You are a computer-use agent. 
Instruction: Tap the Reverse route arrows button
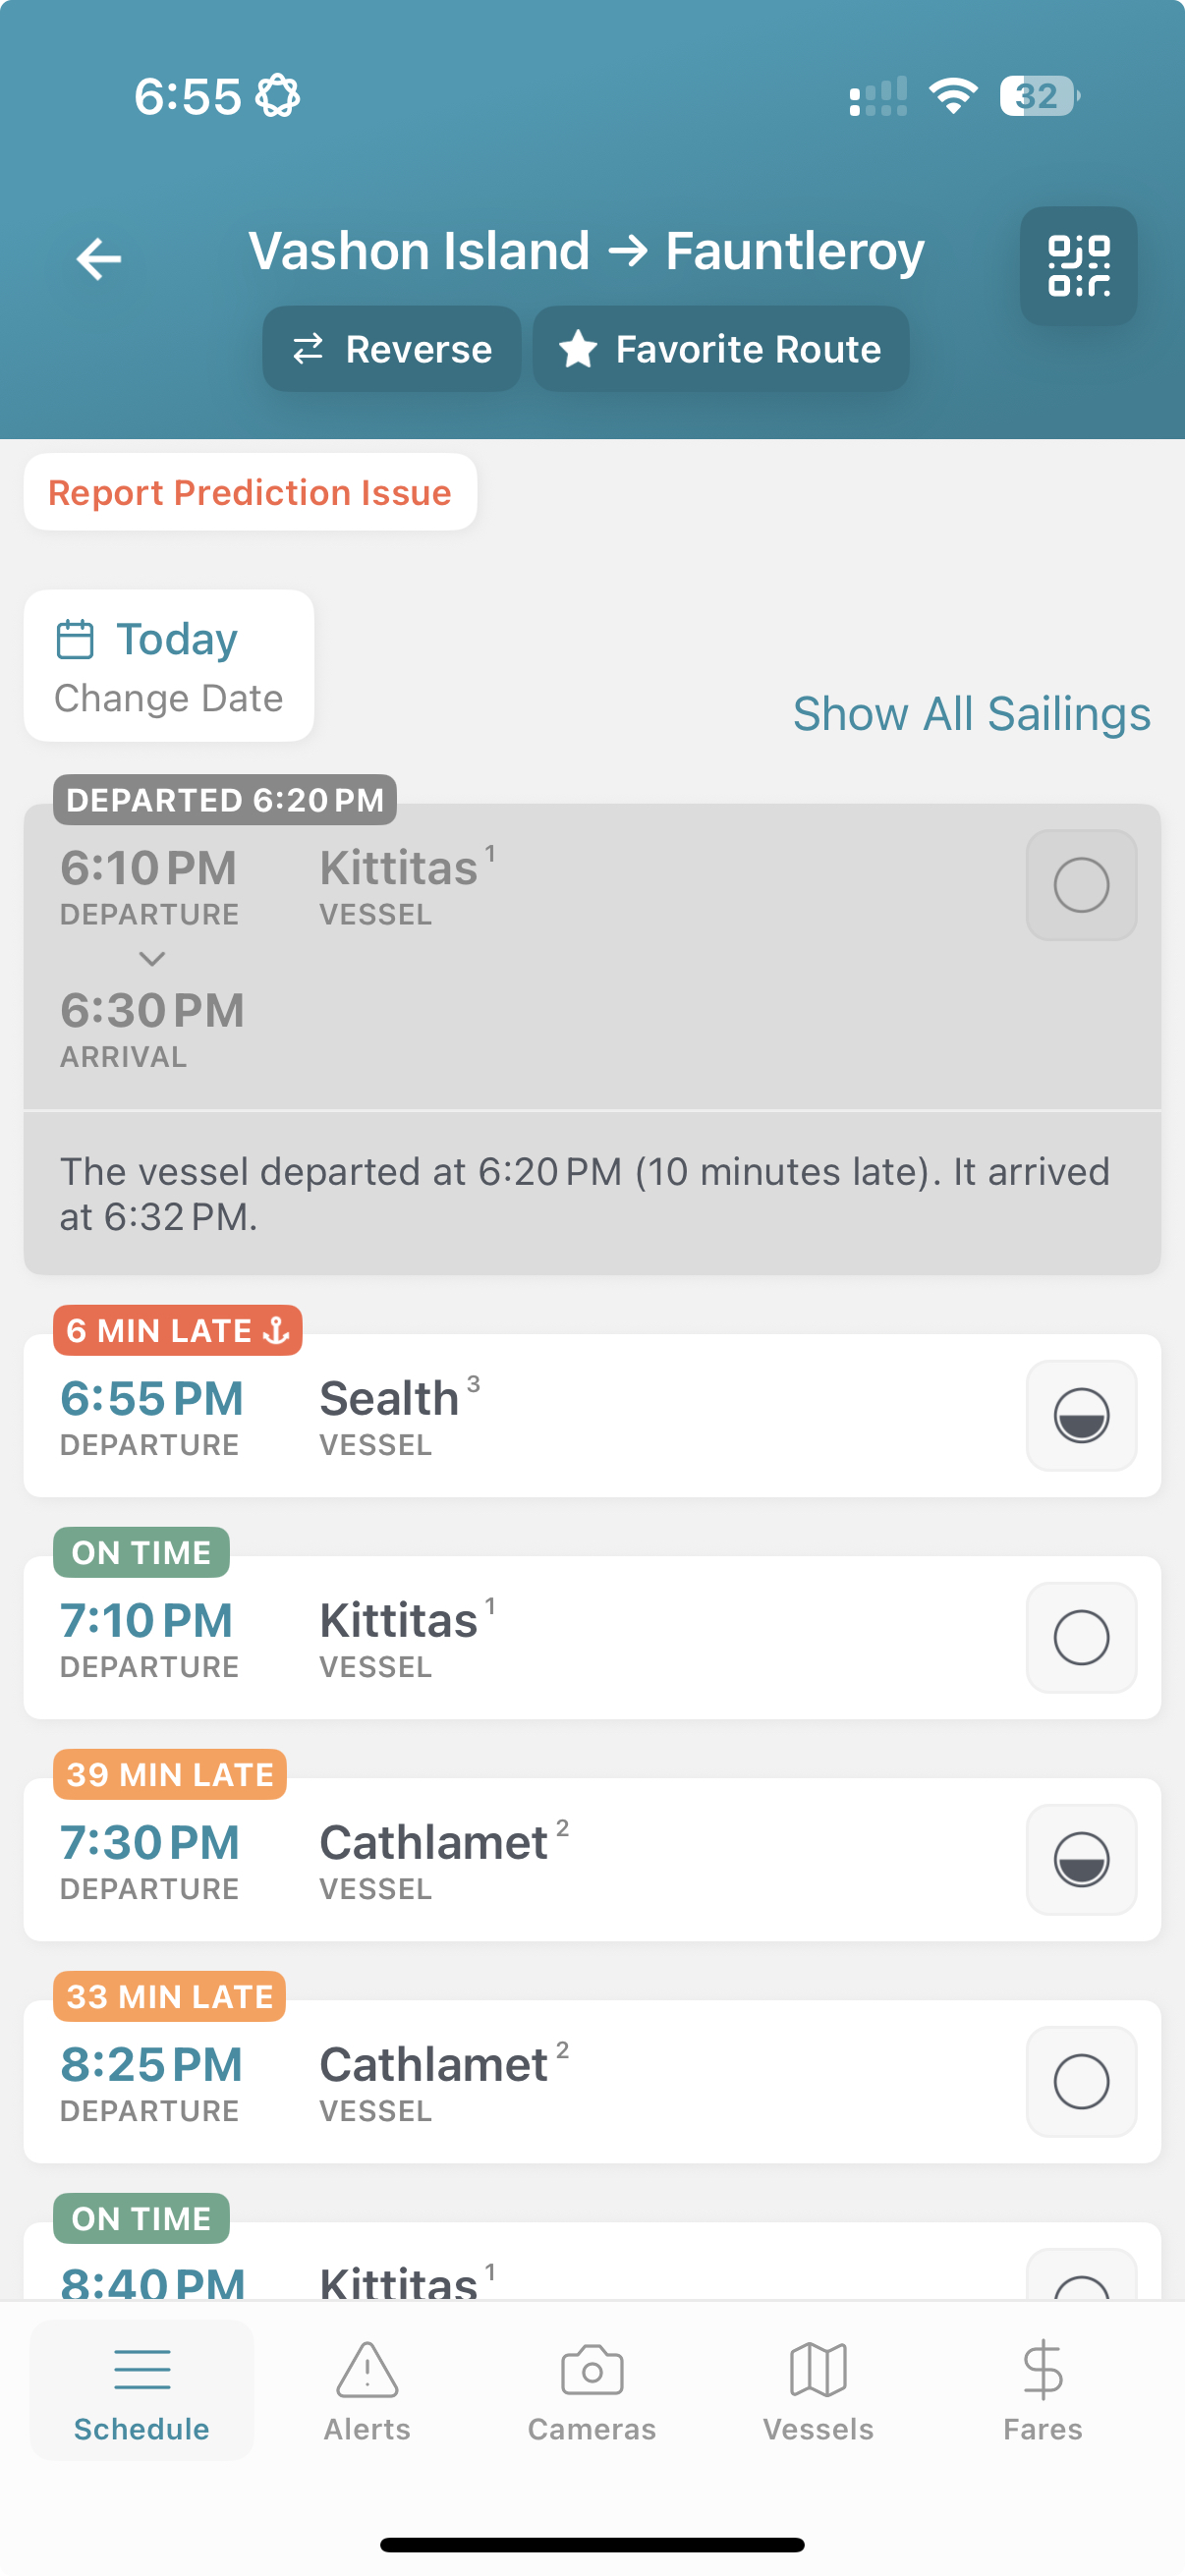(x=391, y=349)
